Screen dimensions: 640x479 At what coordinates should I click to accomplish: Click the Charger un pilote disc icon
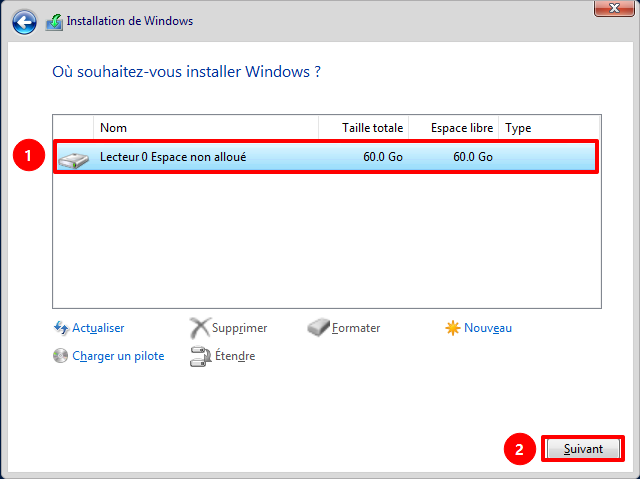pyautogui.click(x=61, y=356)
